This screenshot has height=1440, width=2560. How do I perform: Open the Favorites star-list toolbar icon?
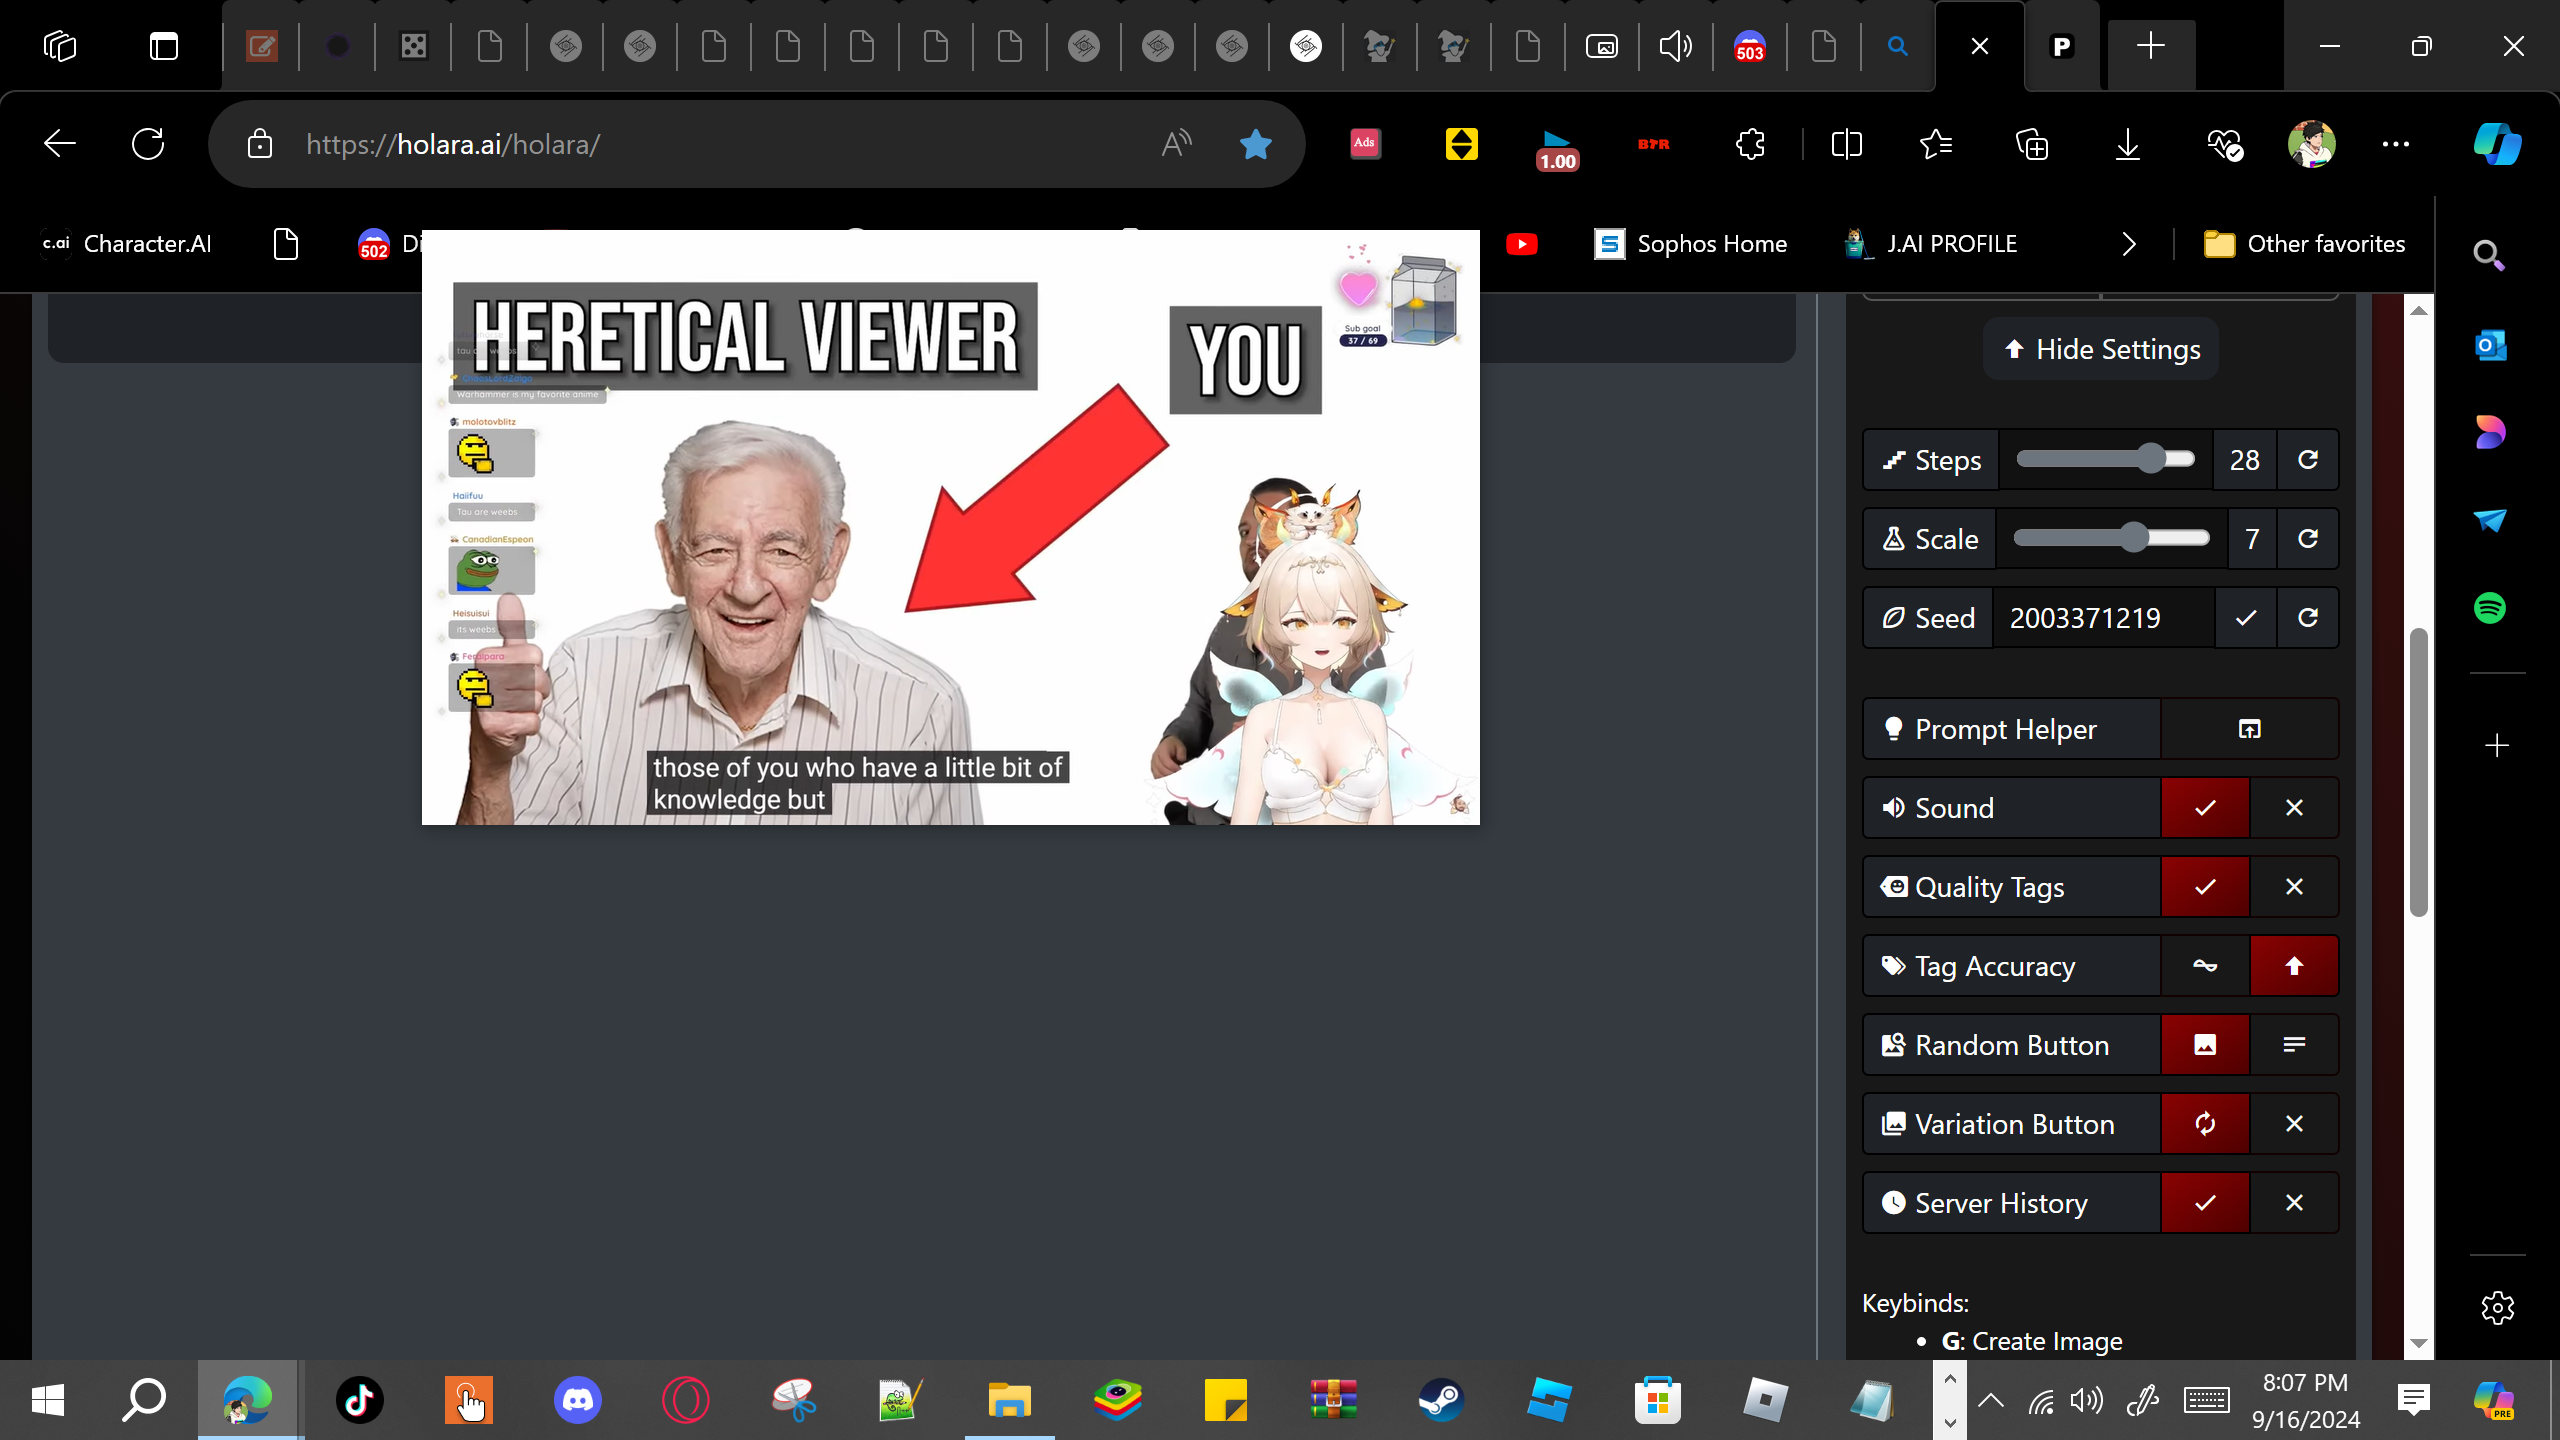pyautogui.click(x=1936, y=144)
